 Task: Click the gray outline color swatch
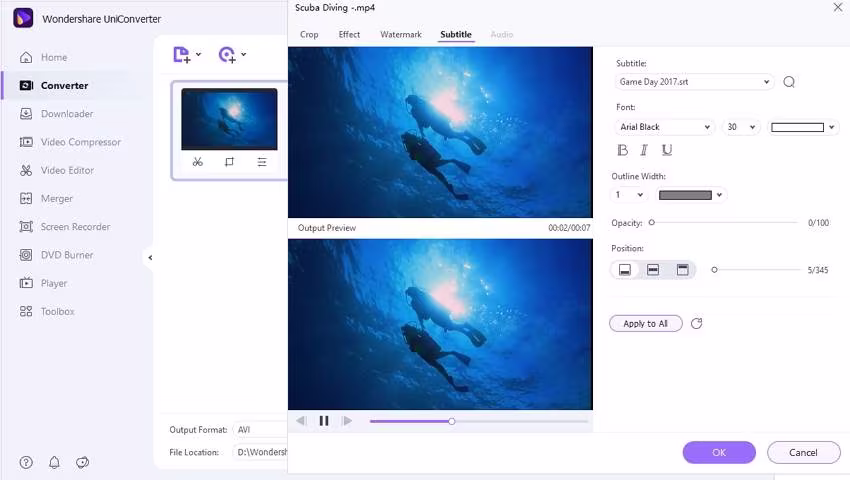pos(685,195)
